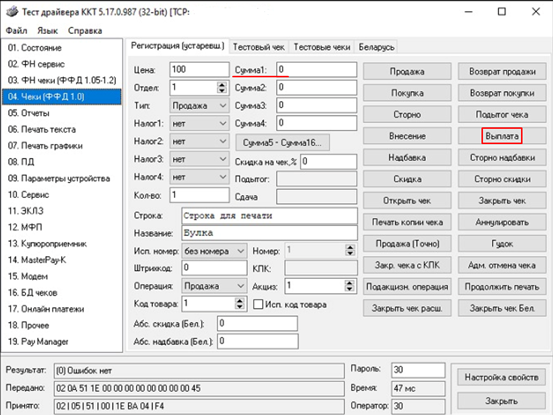Expand the Налог4 dropdown
The height and width of the screenshot is (415, 553).
199,177
